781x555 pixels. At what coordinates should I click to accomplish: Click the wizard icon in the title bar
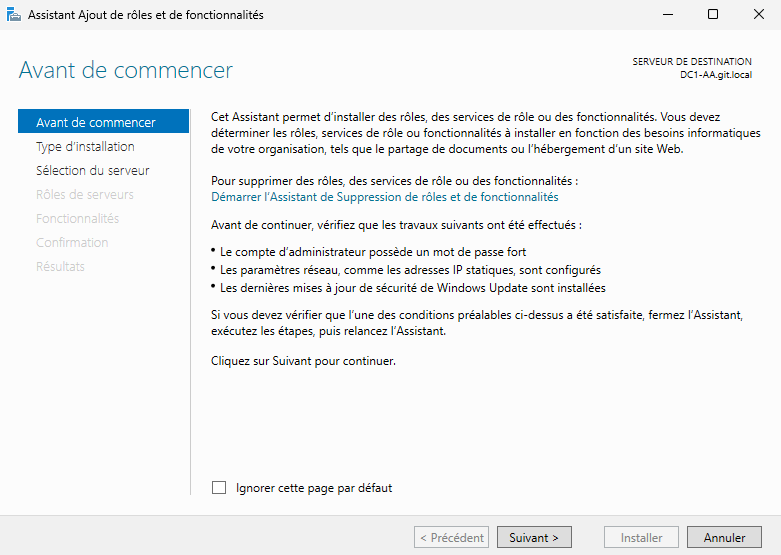point(13,15)
